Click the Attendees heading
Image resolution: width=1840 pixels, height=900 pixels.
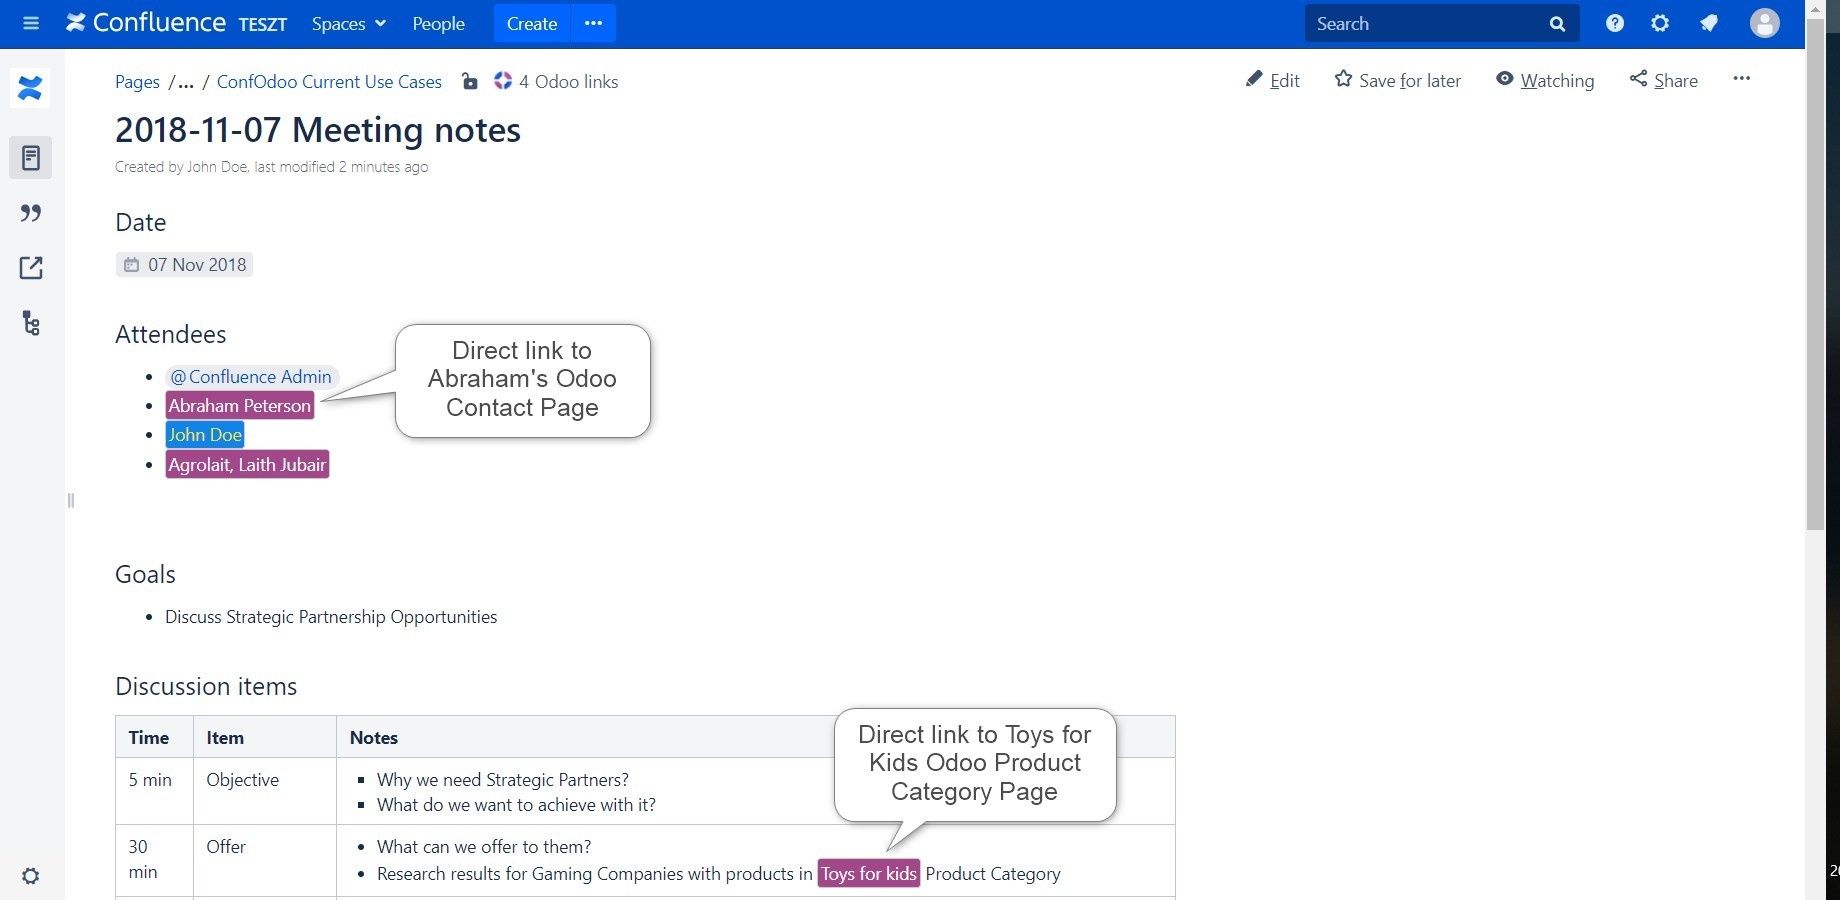(171, 334)
